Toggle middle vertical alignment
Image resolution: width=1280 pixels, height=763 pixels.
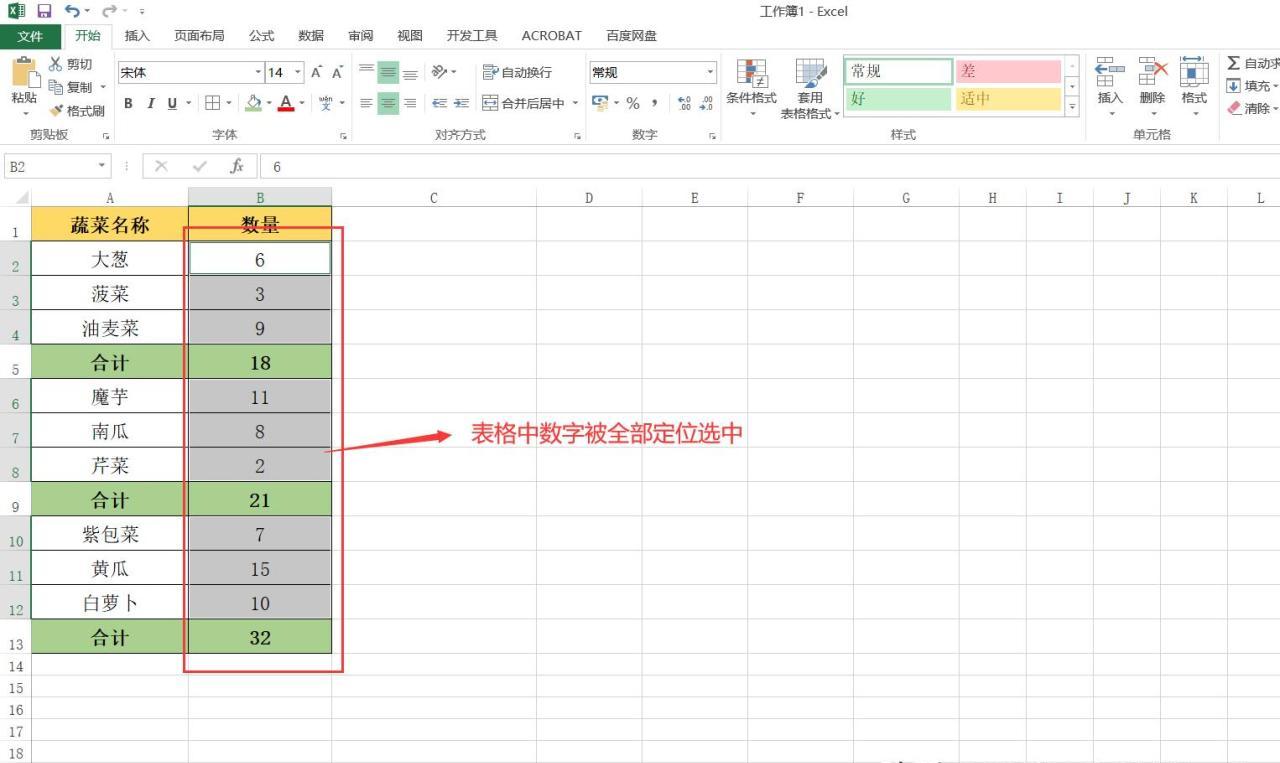click(x=388, y=72)
